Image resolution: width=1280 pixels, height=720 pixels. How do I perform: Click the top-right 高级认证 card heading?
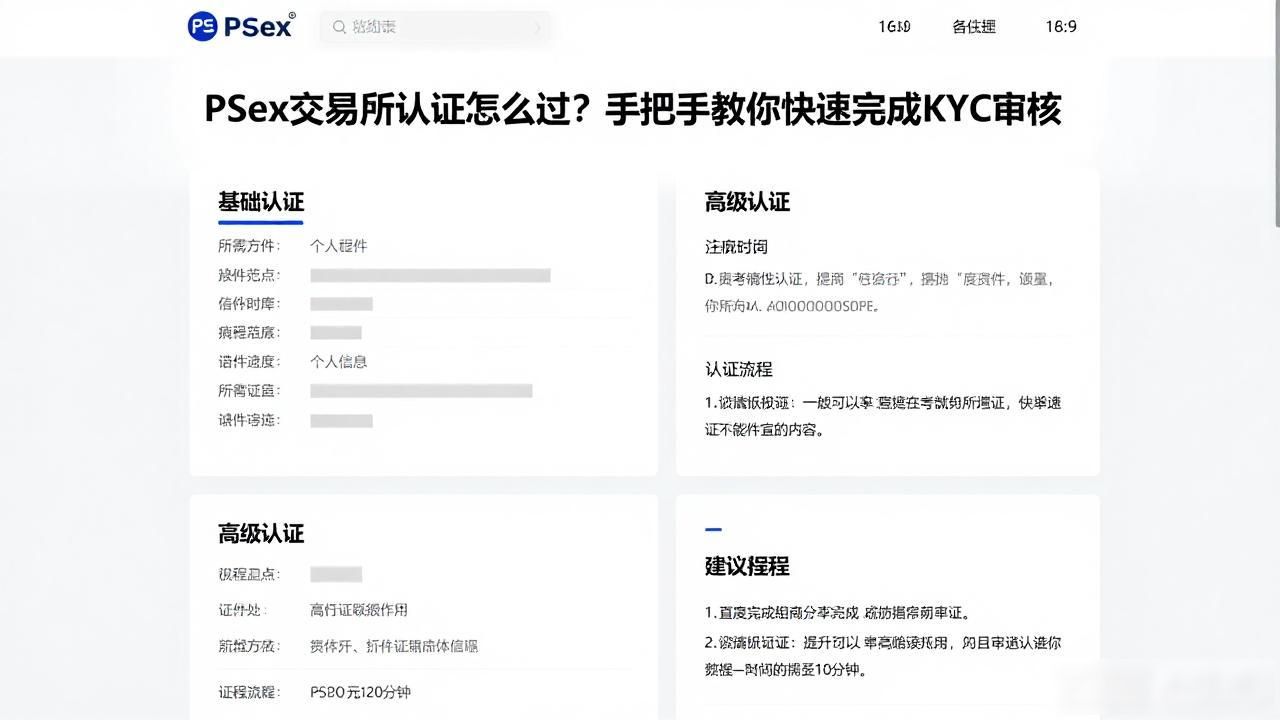click(x=747, y=202)
